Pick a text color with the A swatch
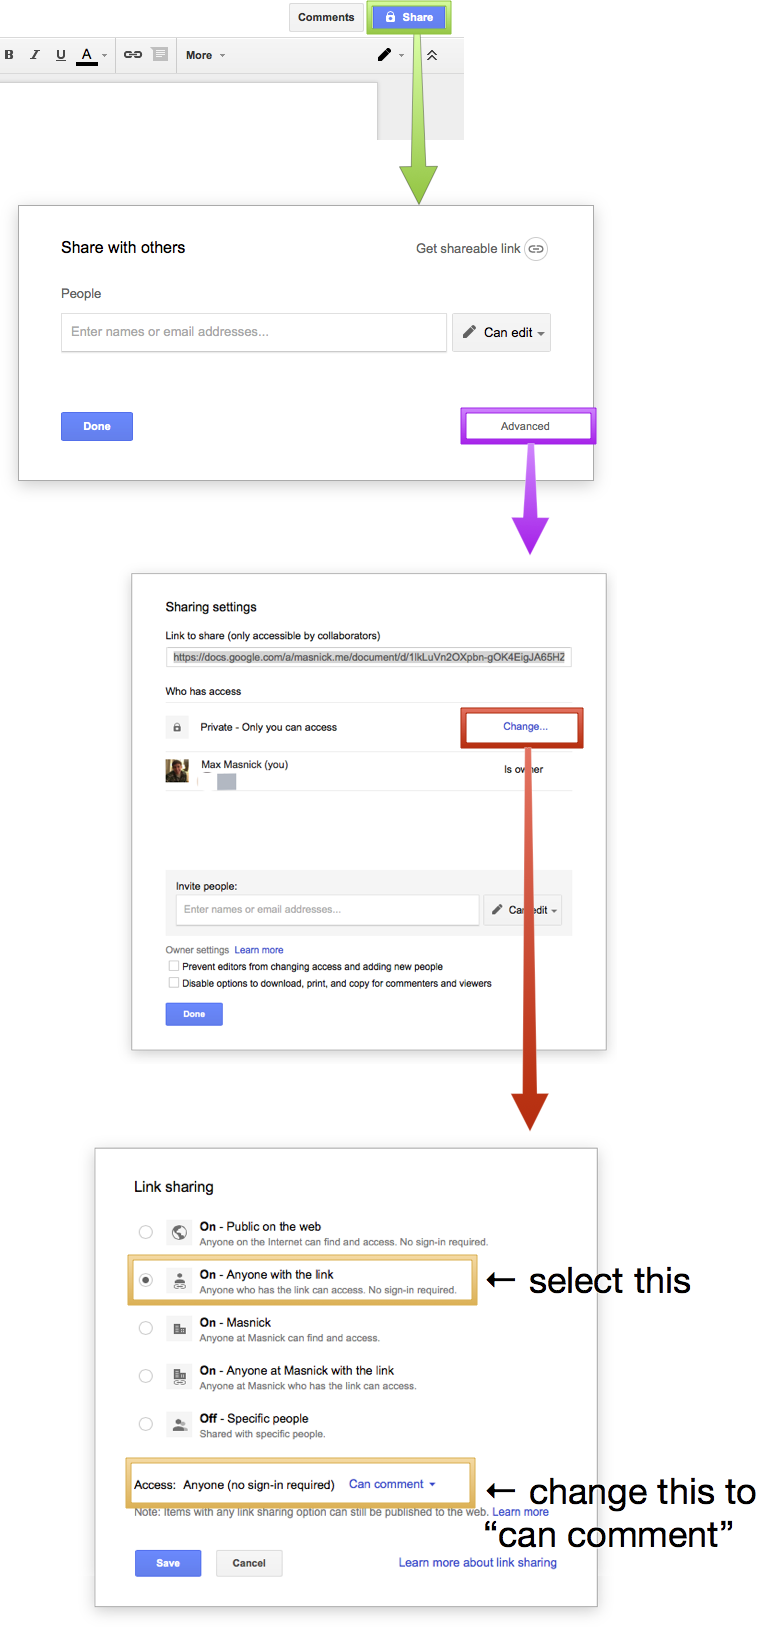This screenshot has width=758, height=1633. (x=86, y=55)
